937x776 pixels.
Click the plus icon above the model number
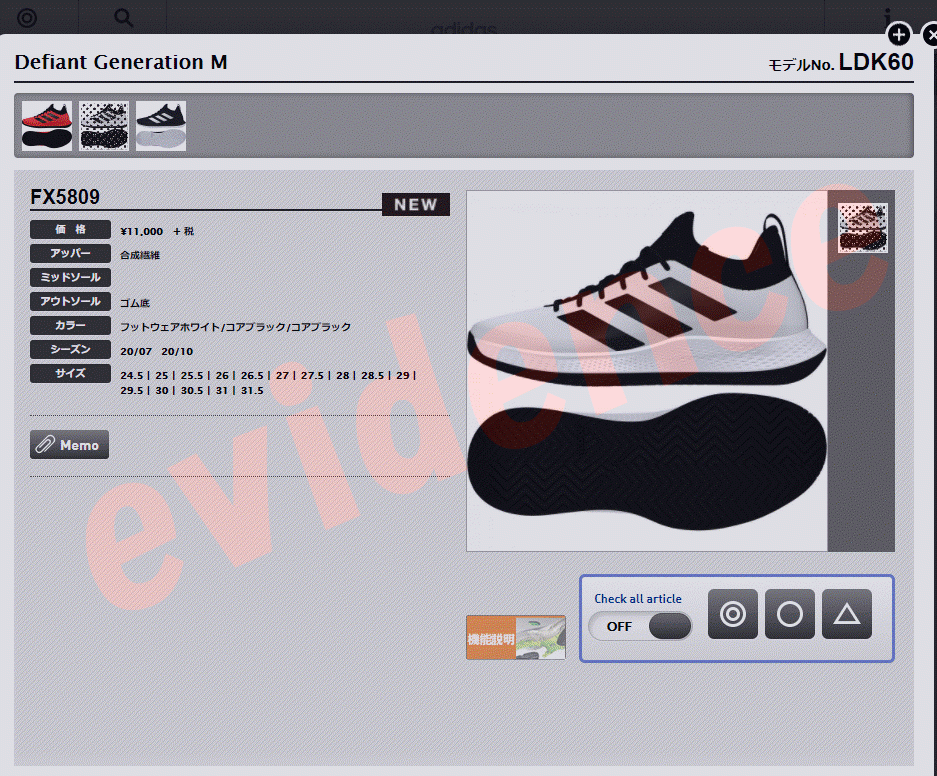pos(899,35)
